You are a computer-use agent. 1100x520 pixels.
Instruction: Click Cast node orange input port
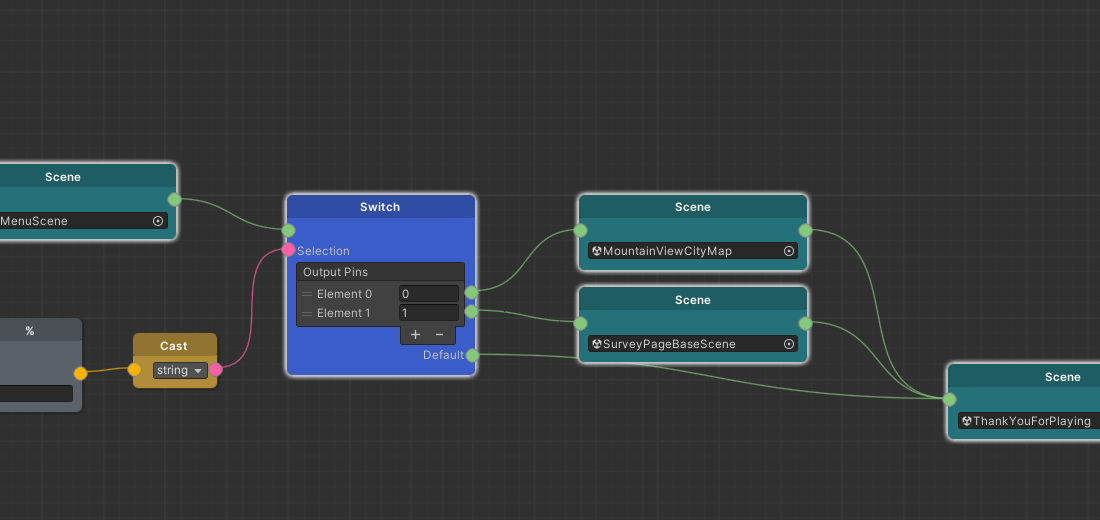click(x=134, y=370)
